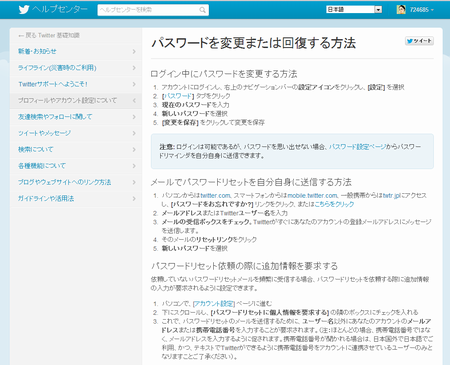The height and width of the screenshot is (365, 450).
Task: Open the mobile.twitter.com link
Action: (x=312, y=195)
